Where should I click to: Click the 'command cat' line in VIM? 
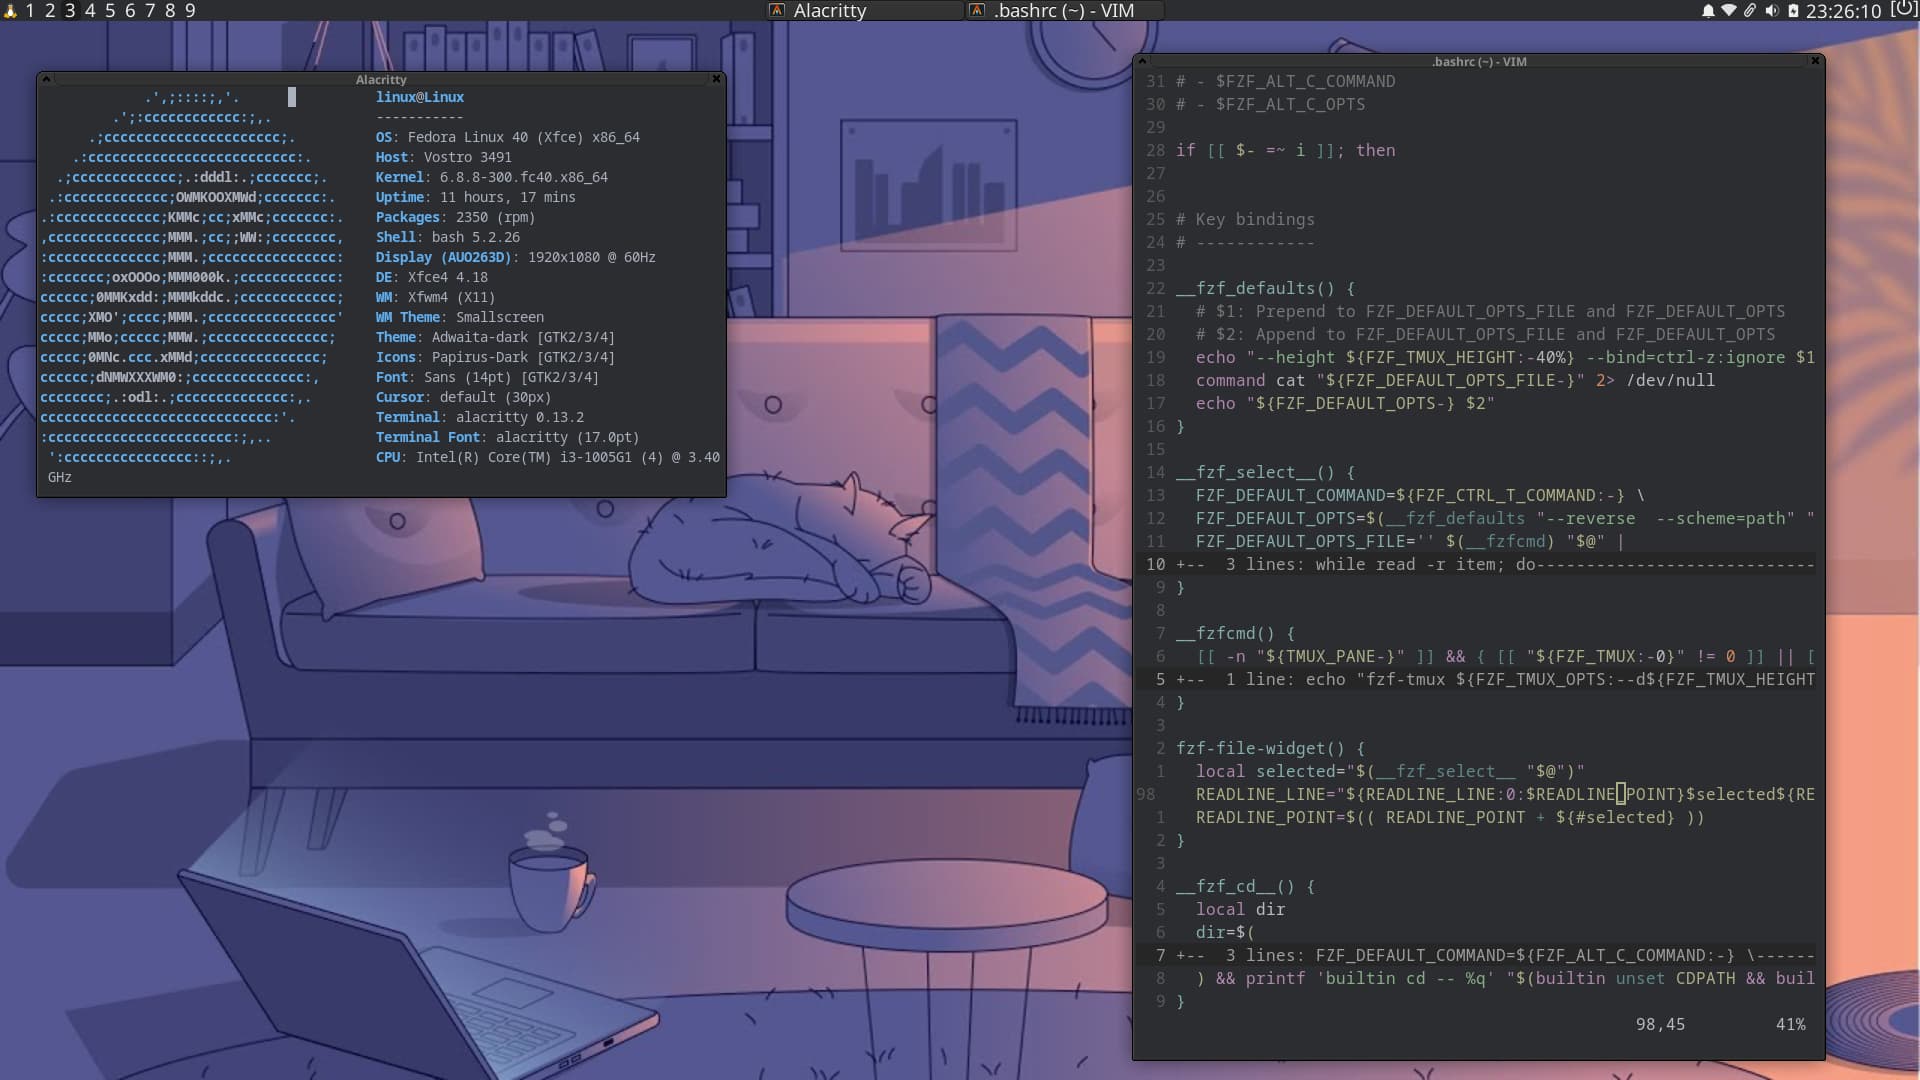click(x=1456, y=380)
